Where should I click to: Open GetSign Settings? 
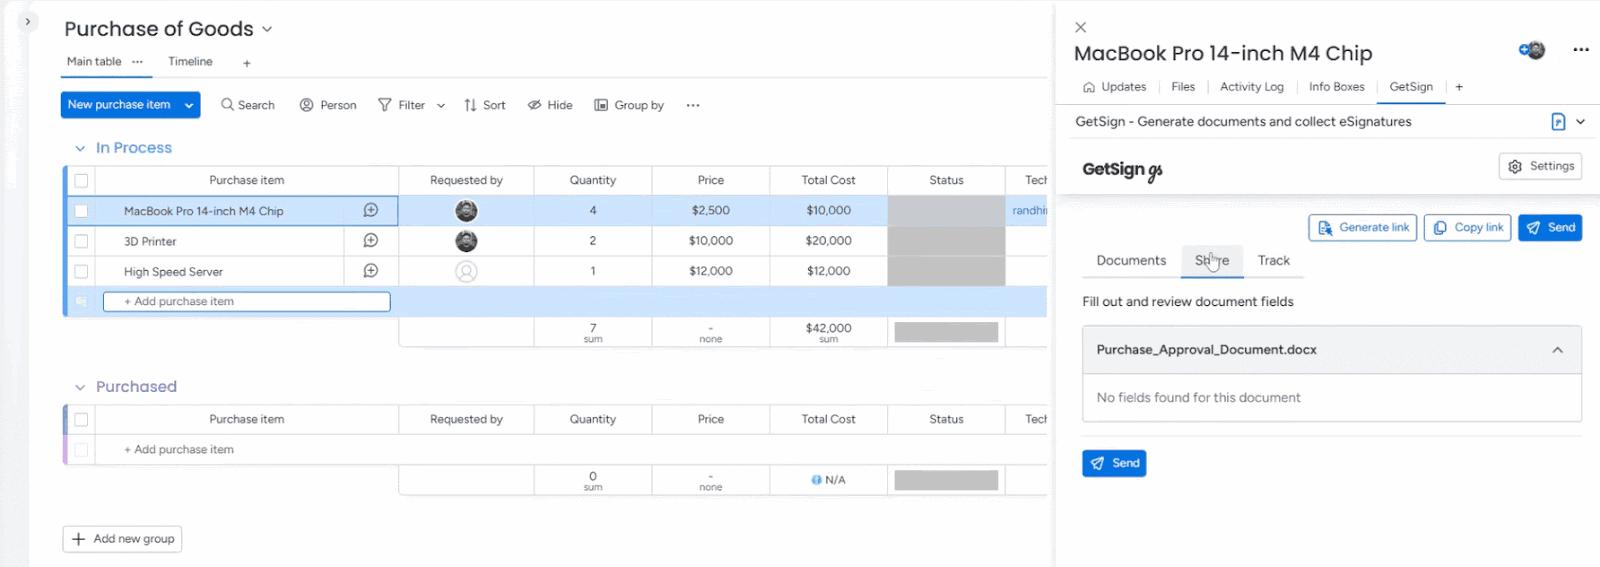1540,166
